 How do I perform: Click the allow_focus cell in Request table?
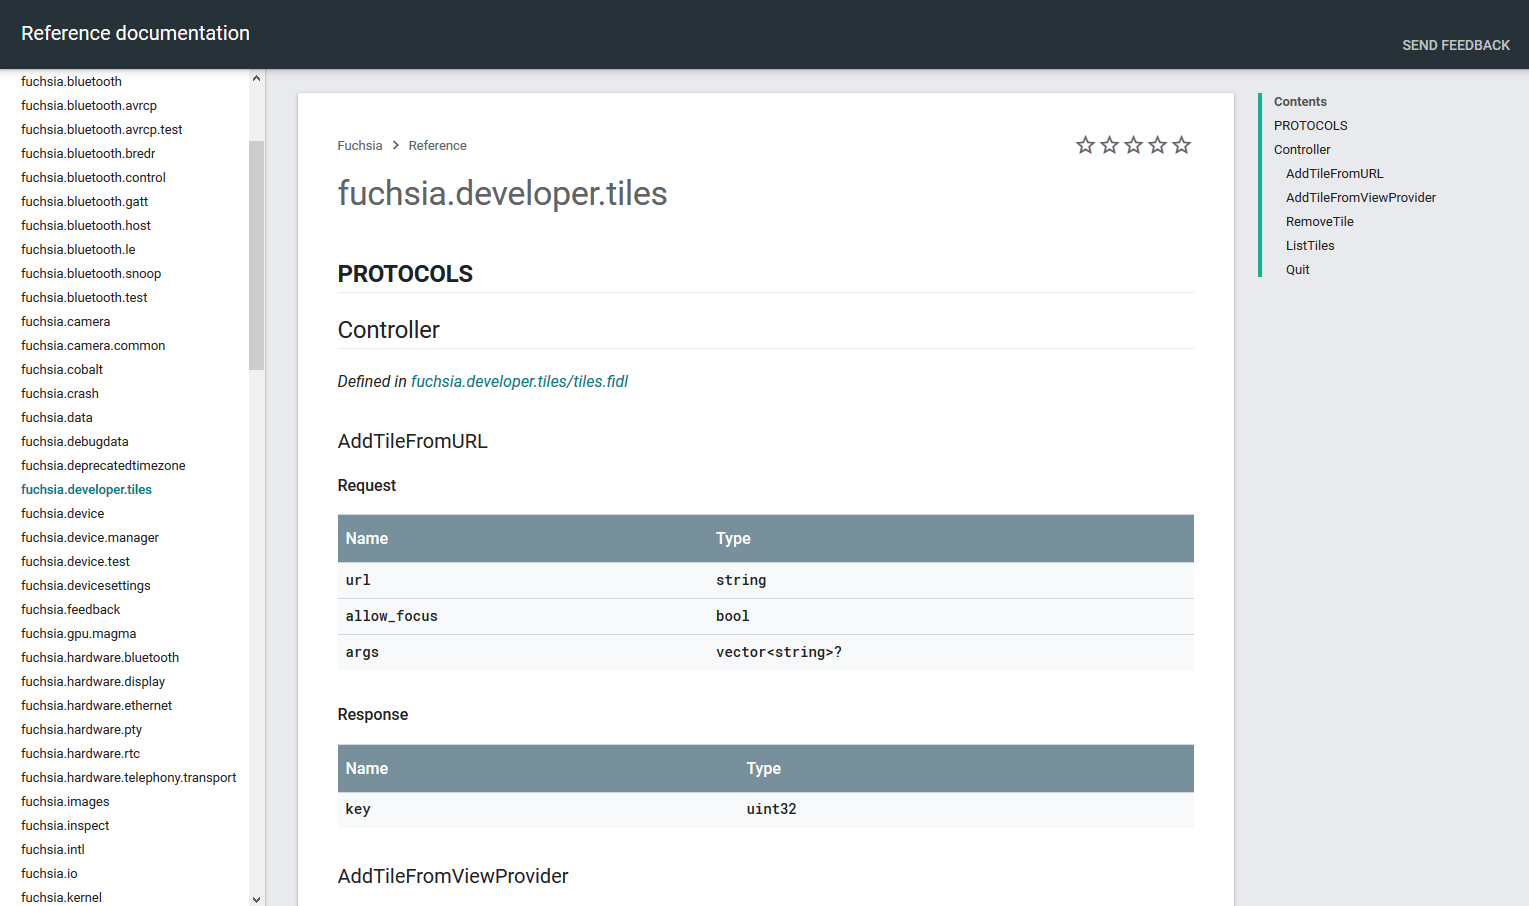coord(523,616)
